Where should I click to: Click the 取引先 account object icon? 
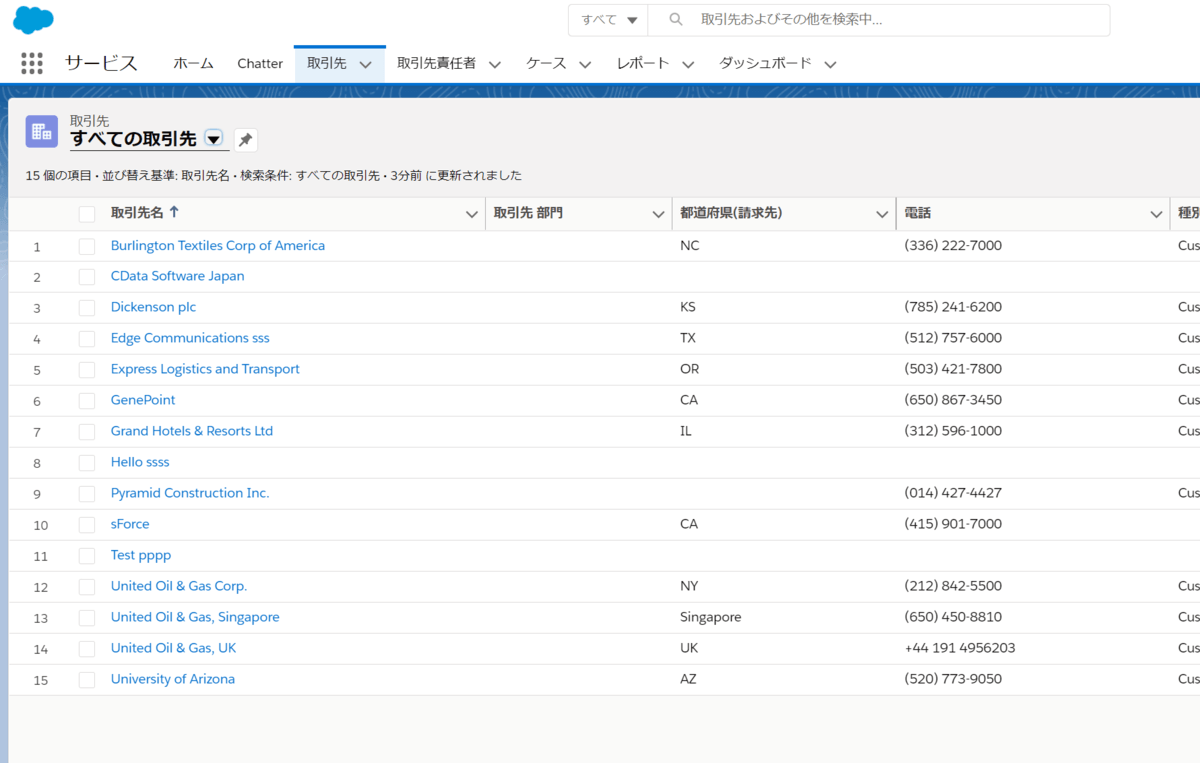coord(42,131)
